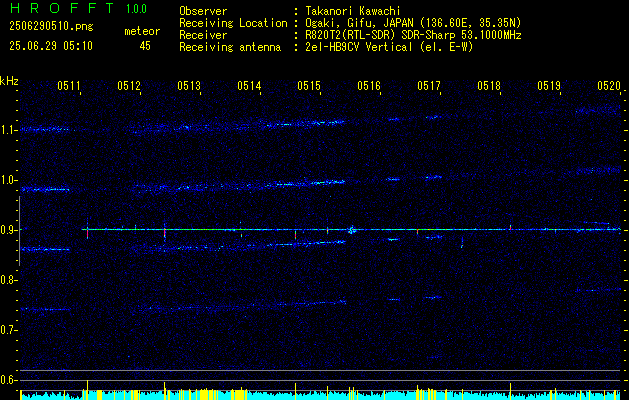Click the 0514 time marker
This screenshot has height=400, width=629.
pos(250,85)
